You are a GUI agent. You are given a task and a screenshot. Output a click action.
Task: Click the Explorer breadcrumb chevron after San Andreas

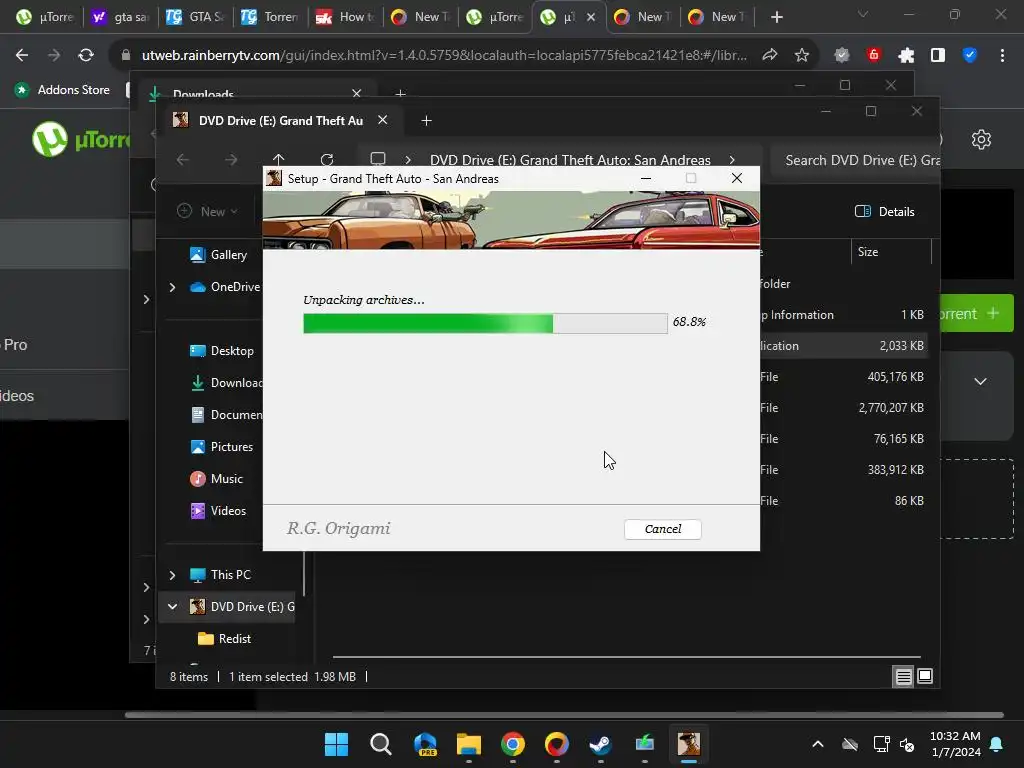[732, 159]
